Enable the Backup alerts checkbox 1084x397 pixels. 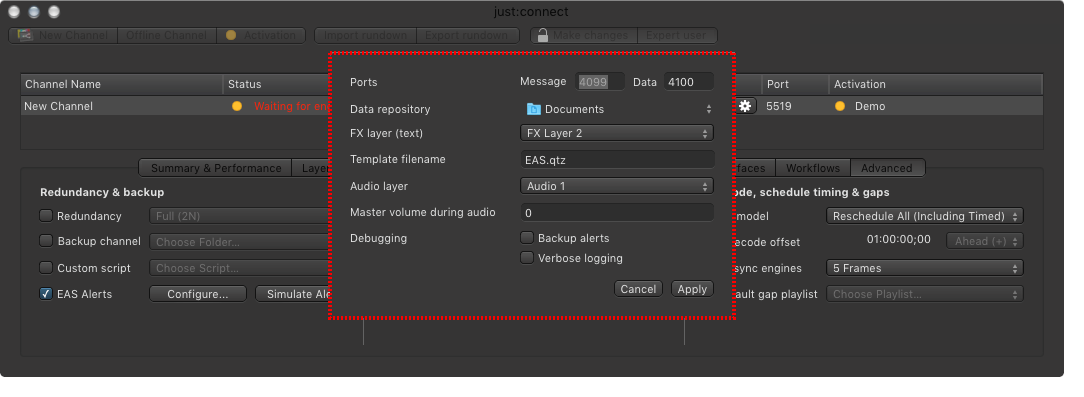[527, 238]
